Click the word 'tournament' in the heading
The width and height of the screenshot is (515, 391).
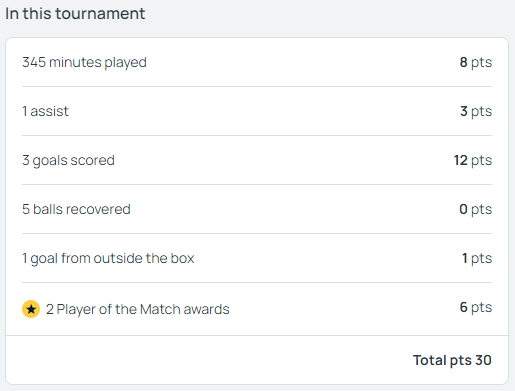100,14
